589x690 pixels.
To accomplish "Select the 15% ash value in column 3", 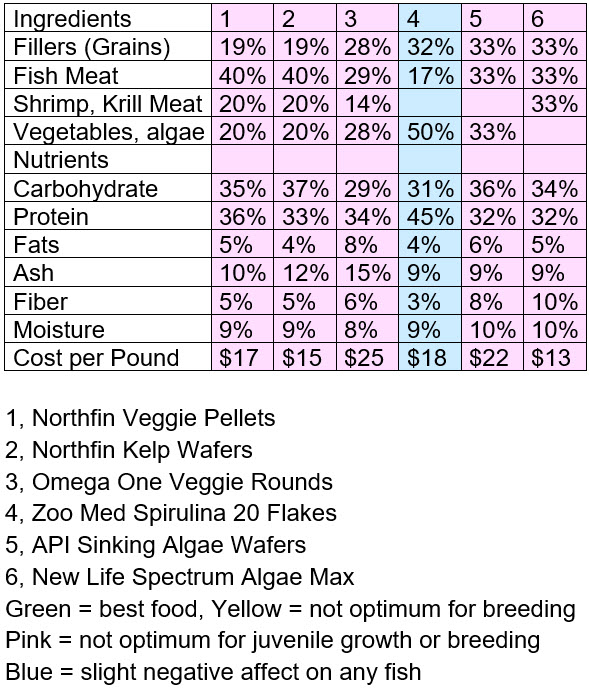I will pos(367,272).
